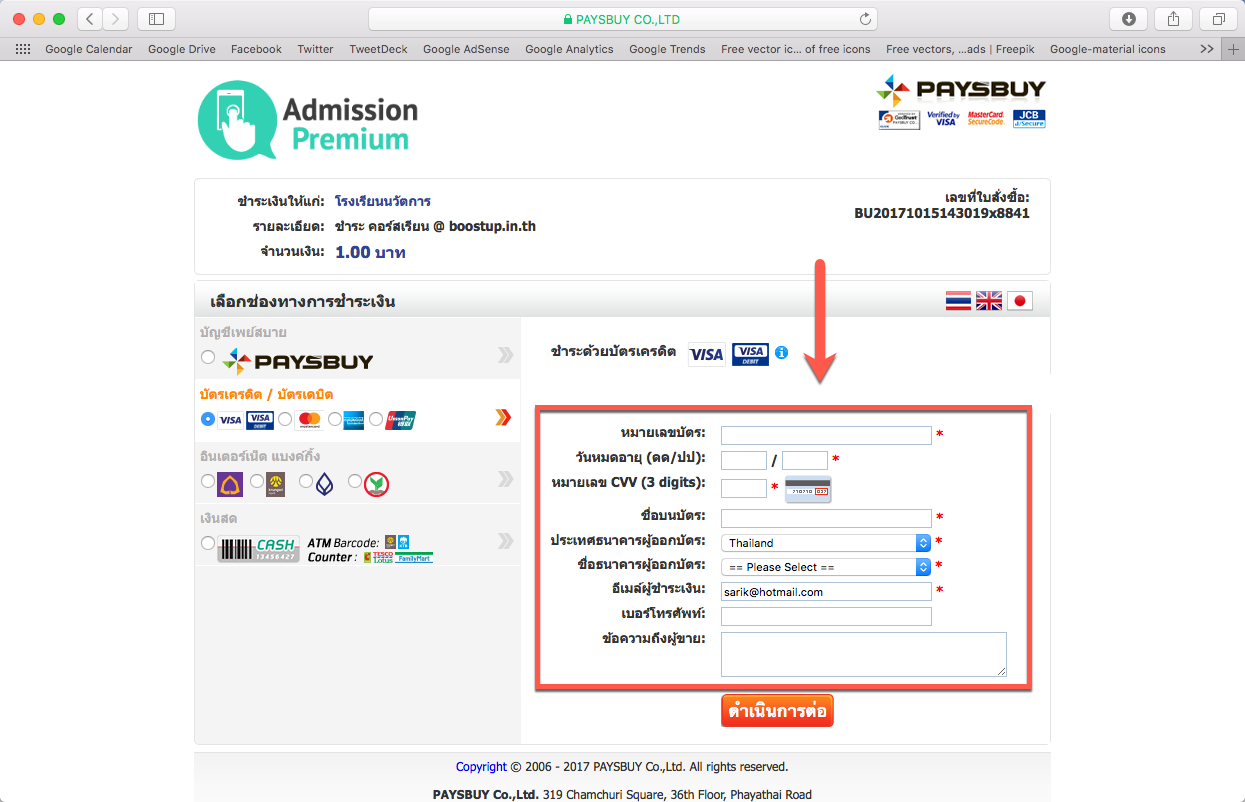This screenshot has height=802, width=1245.
Task: Click the card number input field
Action: [x=826, y=435]
